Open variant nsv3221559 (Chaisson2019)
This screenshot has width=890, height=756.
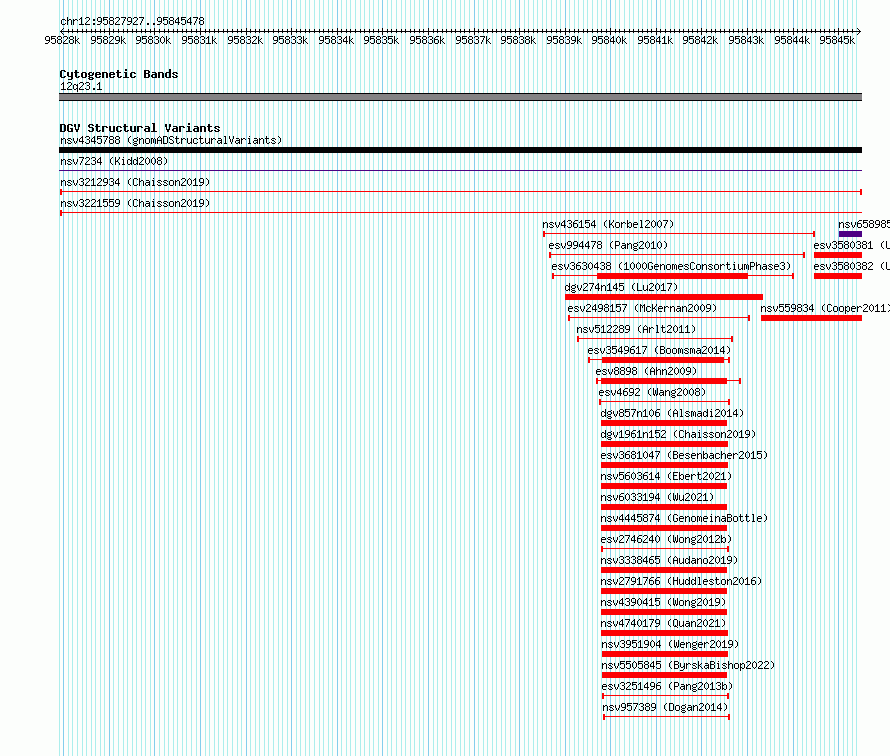pos(135,203)
